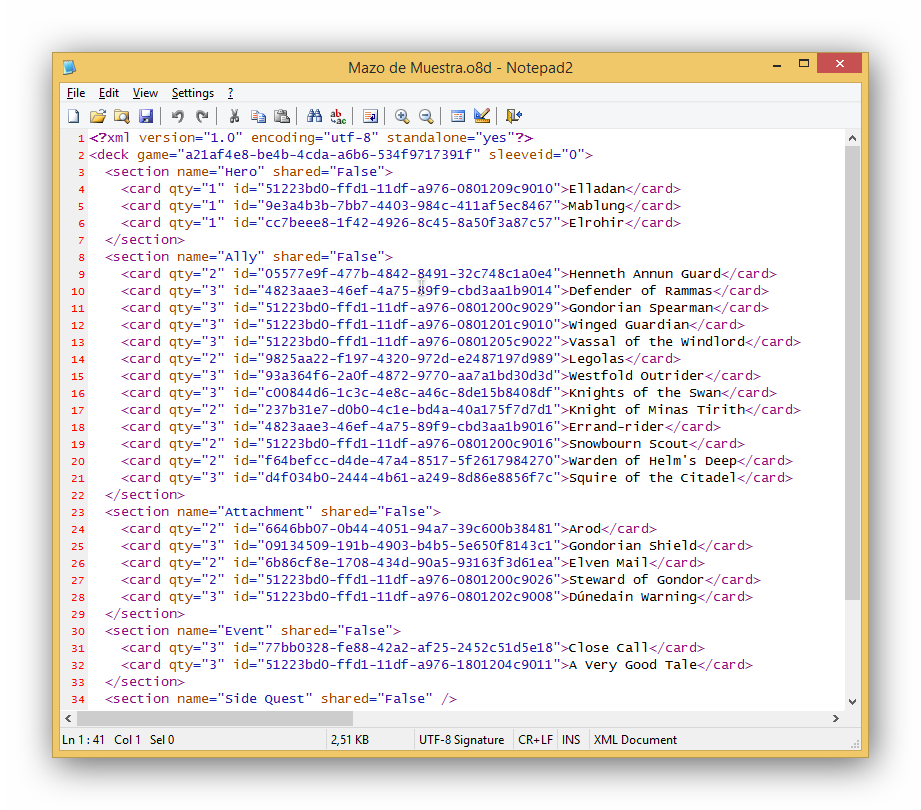Click 'Gondorian Shield' text
This screenshot has width=921, height=810.
pyautogui.click(x=633, y=546)
